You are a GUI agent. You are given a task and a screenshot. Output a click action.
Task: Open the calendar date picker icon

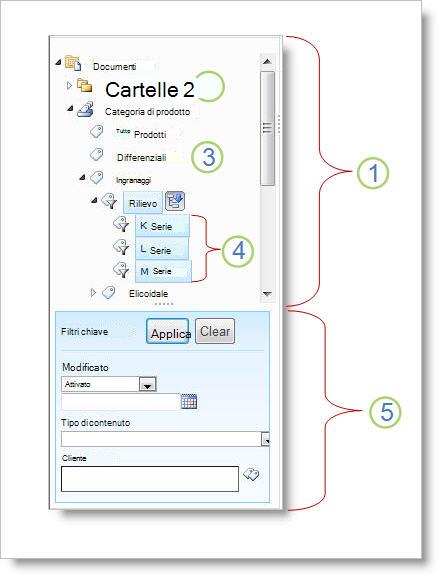click(189, 401)
